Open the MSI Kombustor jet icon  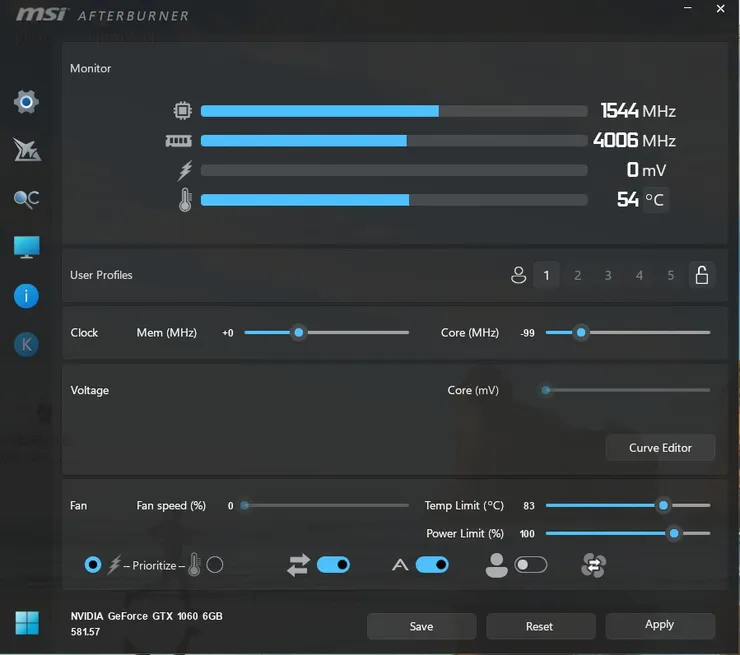(x=26, y=150)
